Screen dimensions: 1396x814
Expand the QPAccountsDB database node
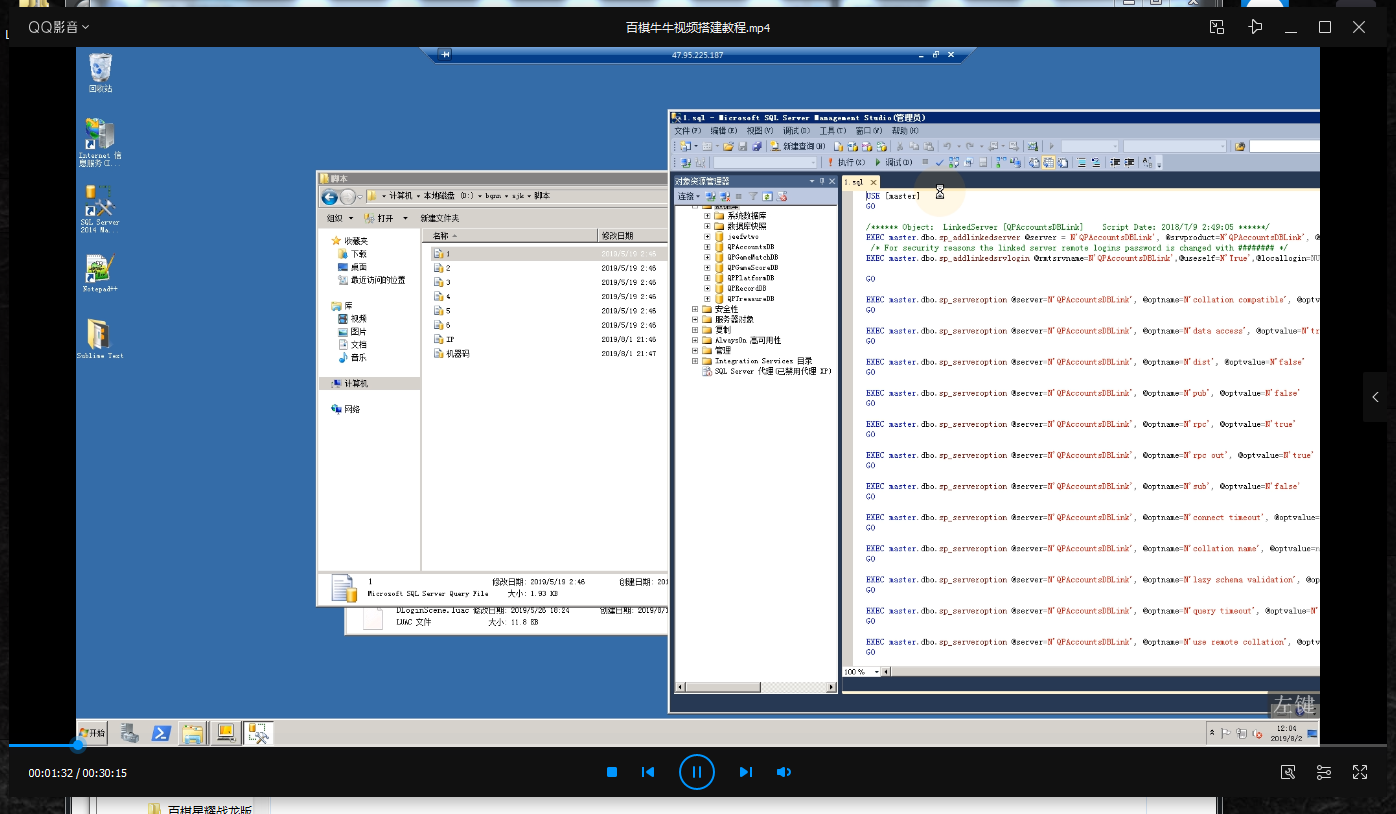point(707,247)
